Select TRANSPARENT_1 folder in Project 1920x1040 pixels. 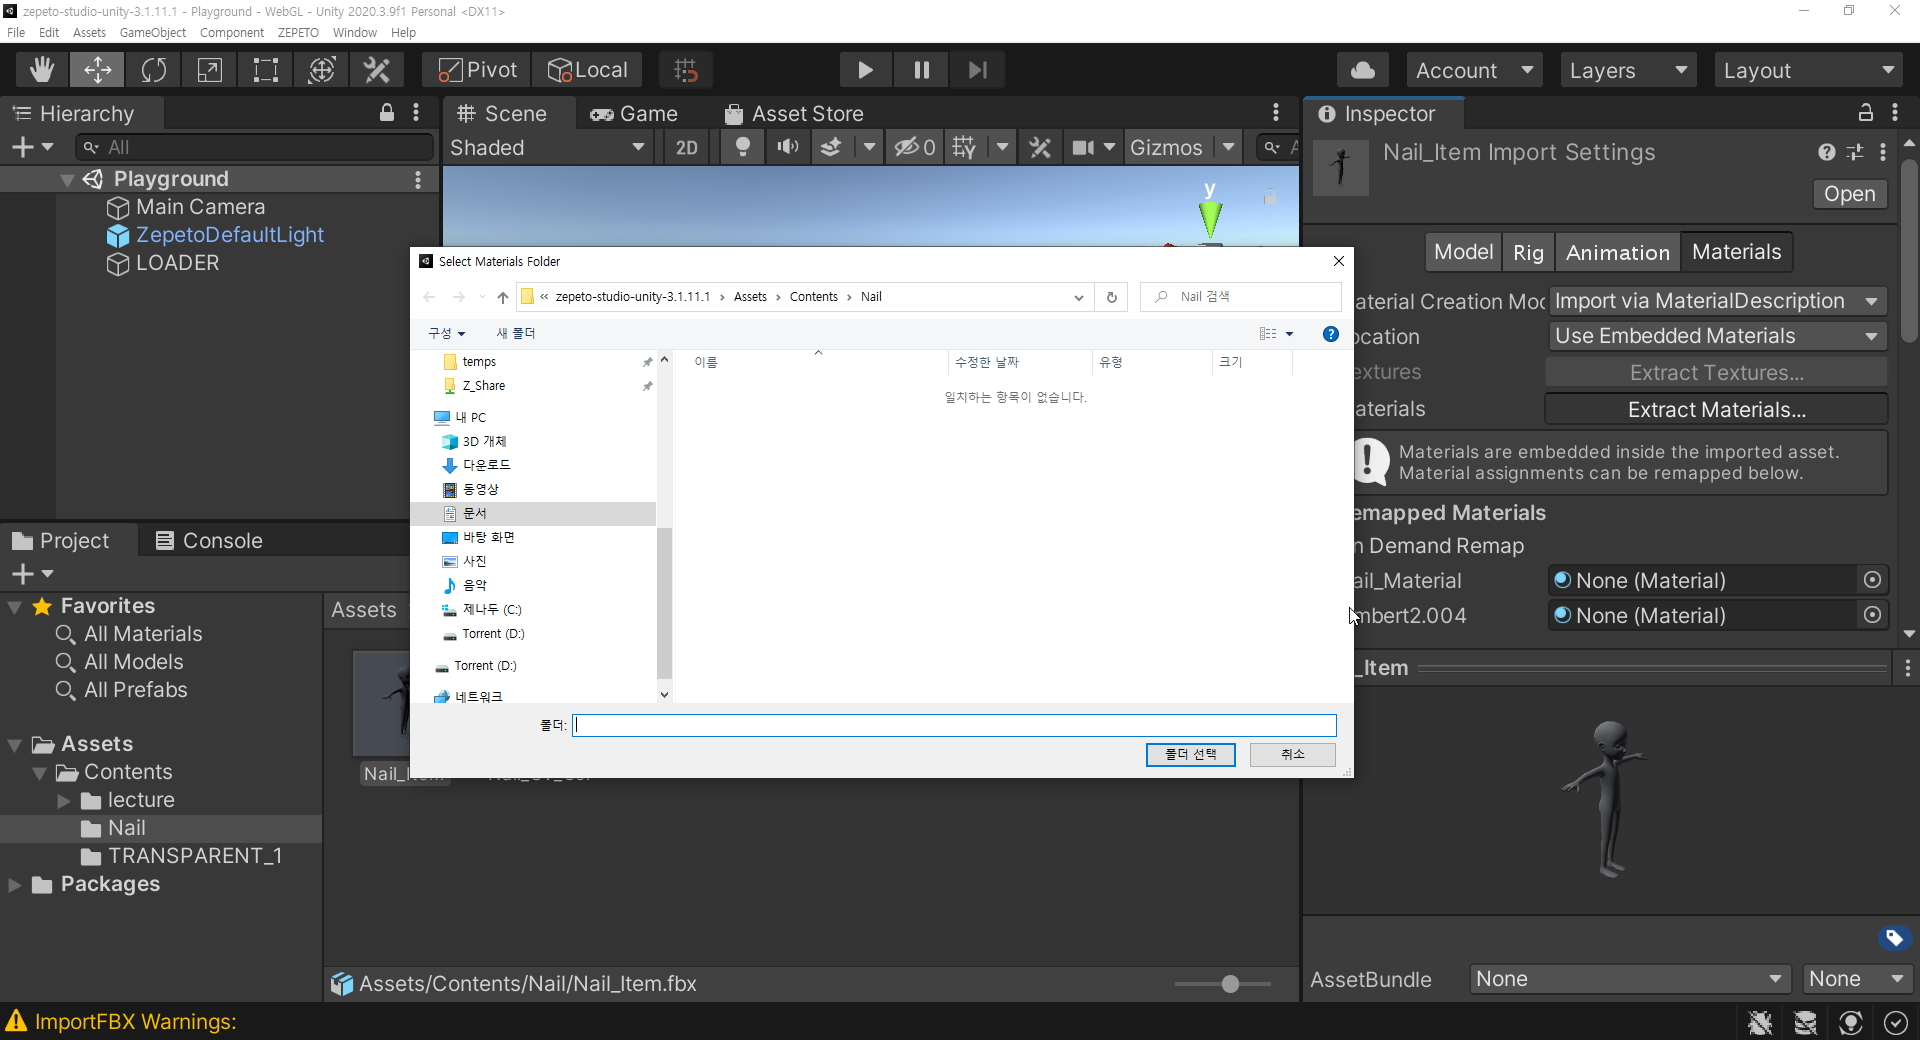click(x=194, y=856)
